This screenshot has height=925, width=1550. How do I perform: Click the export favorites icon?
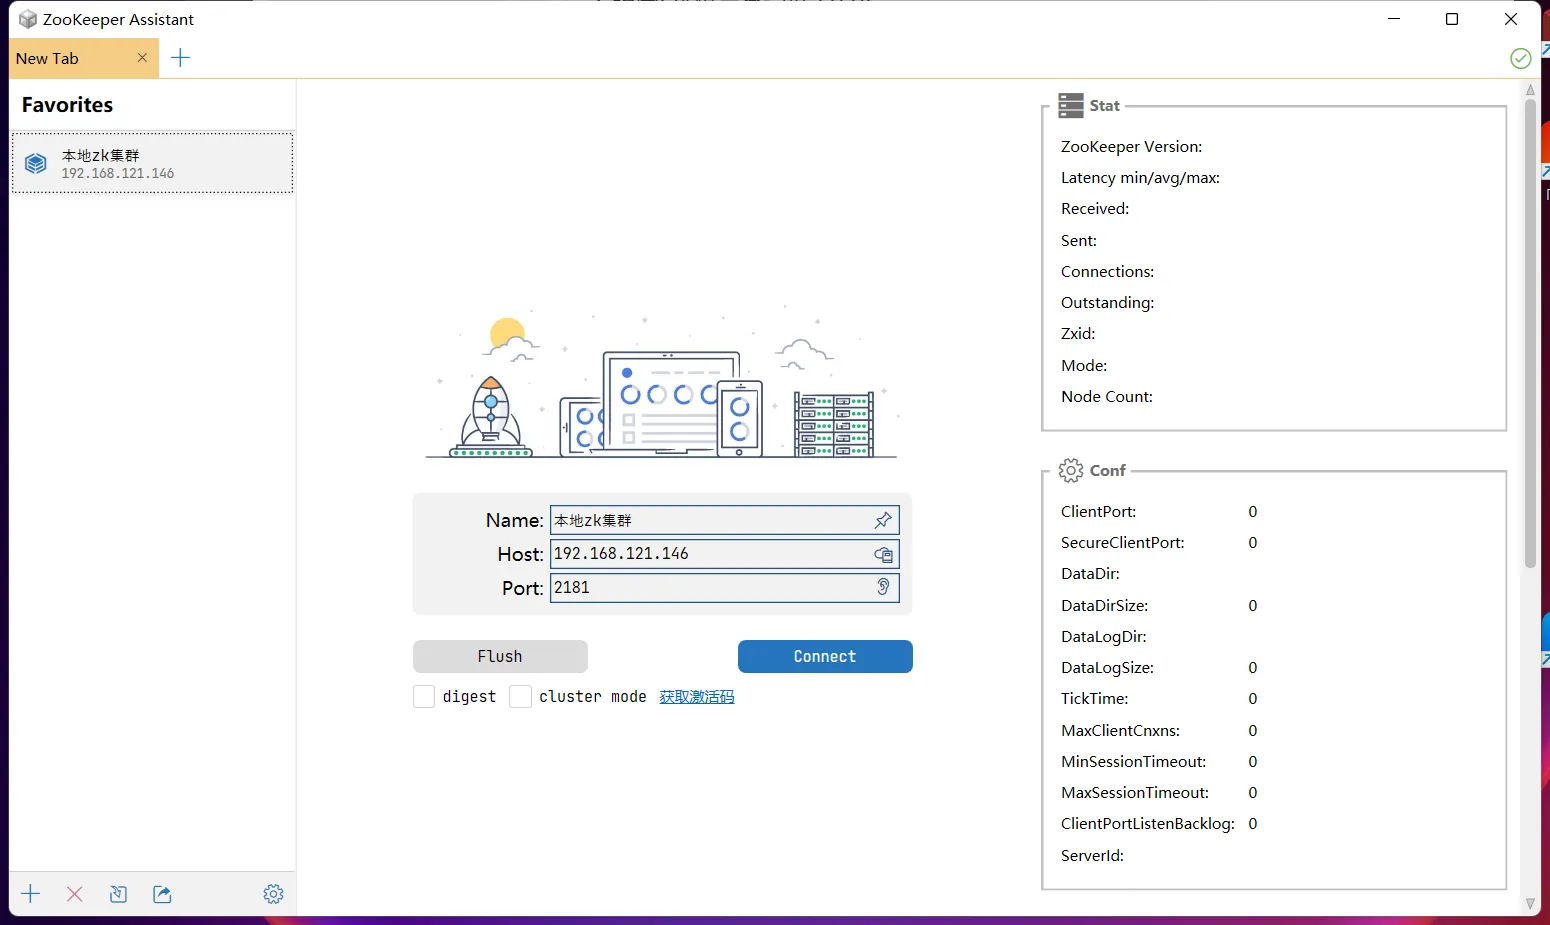point(162,894)
